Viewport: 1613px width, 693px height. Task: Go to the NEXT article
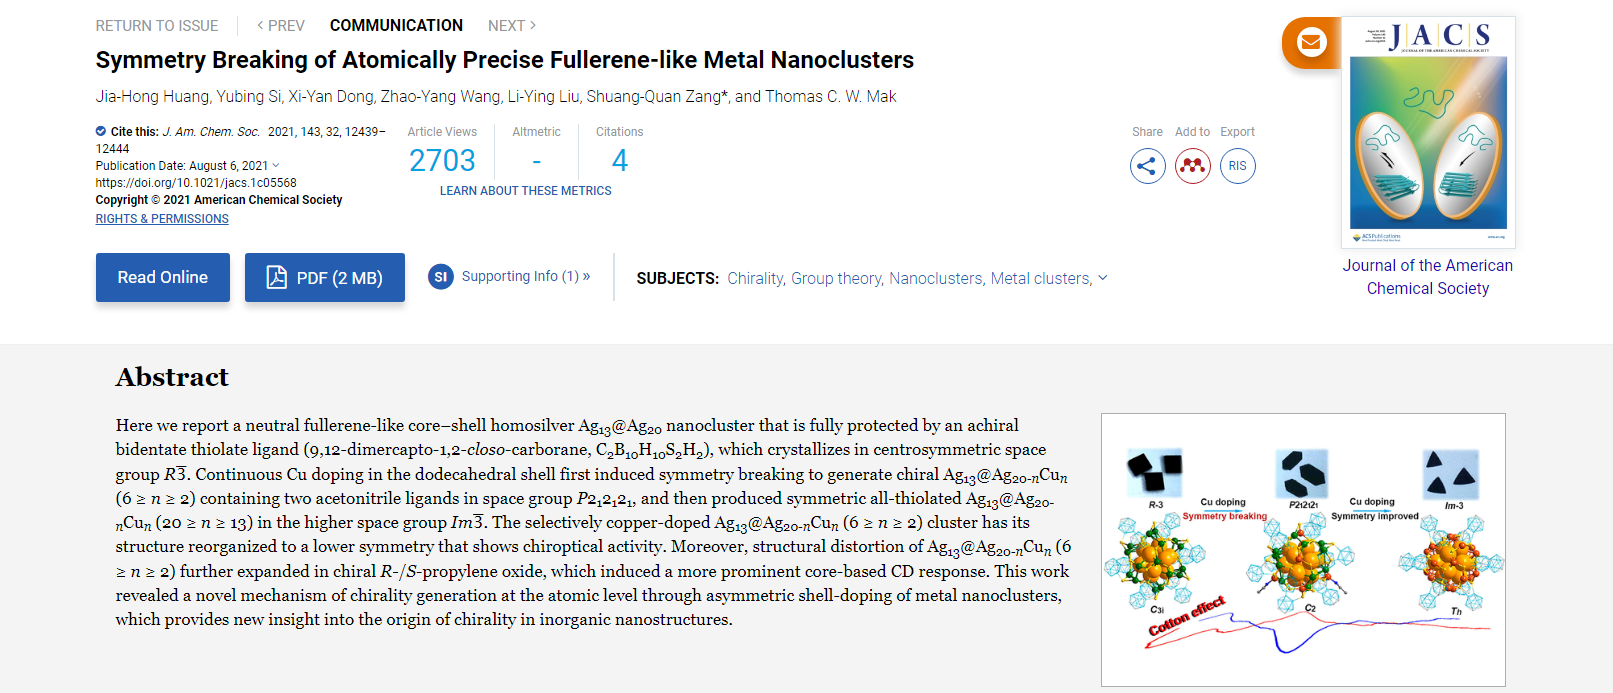coord(512,26)
